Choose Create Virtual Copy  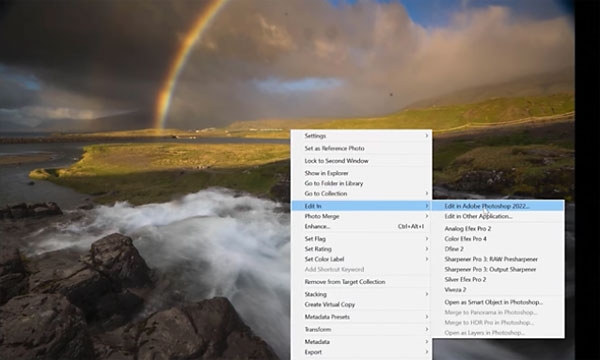point(361,305)
